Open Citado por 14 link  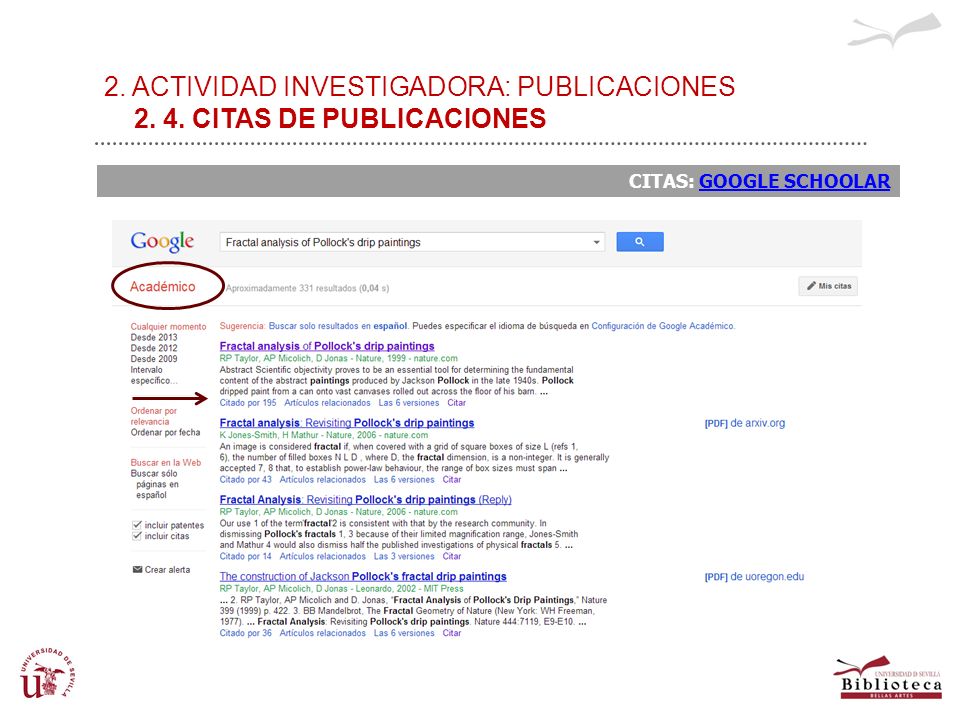click(x=246, y=557)
